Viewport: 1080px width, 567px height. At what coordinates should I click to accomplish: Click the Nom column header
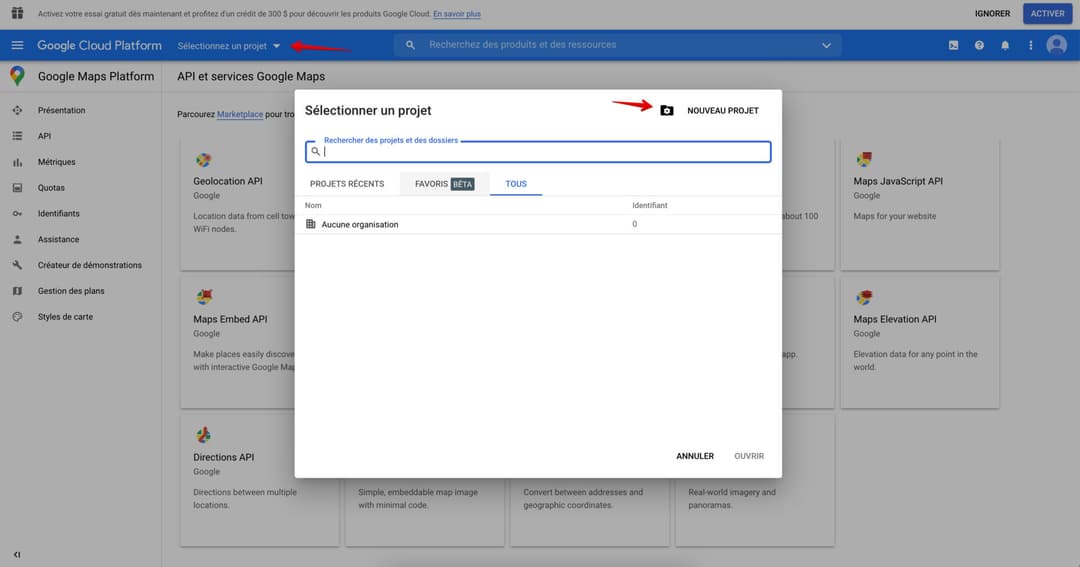pos(313,205)
